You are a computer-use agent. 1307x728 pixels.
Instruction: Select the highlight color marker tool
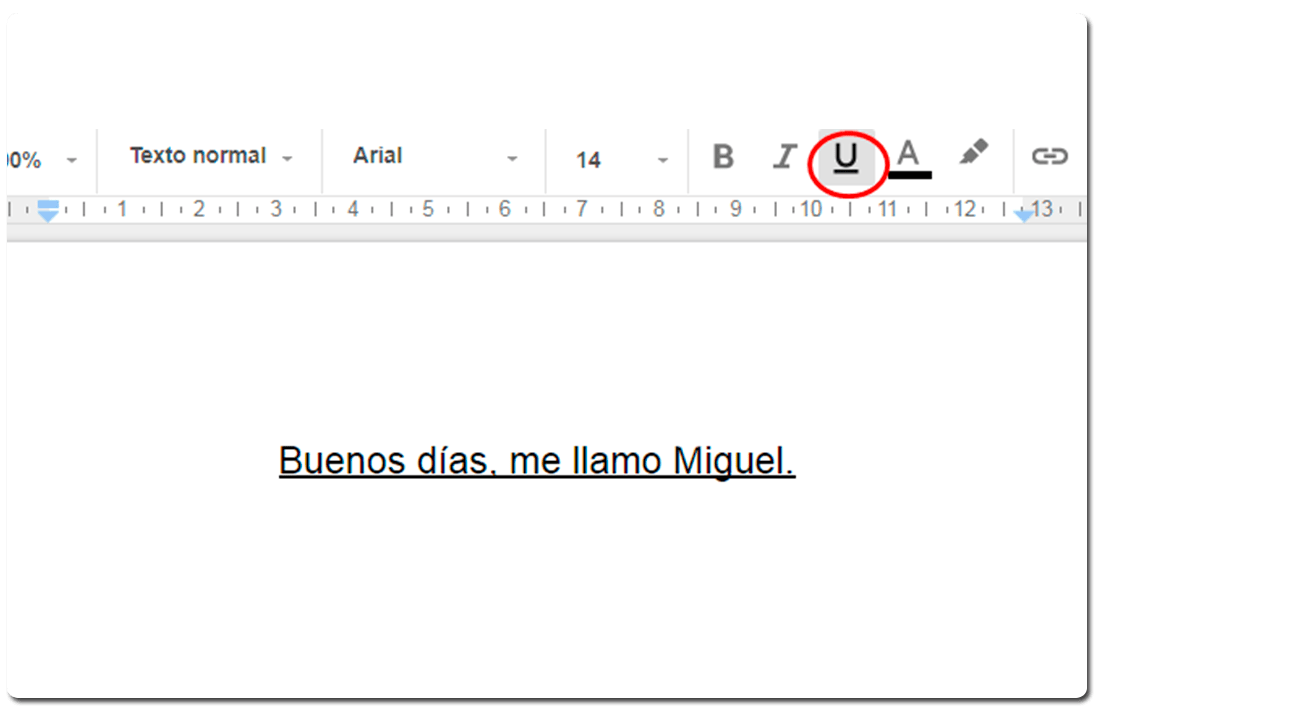click(x=973, y=153)
